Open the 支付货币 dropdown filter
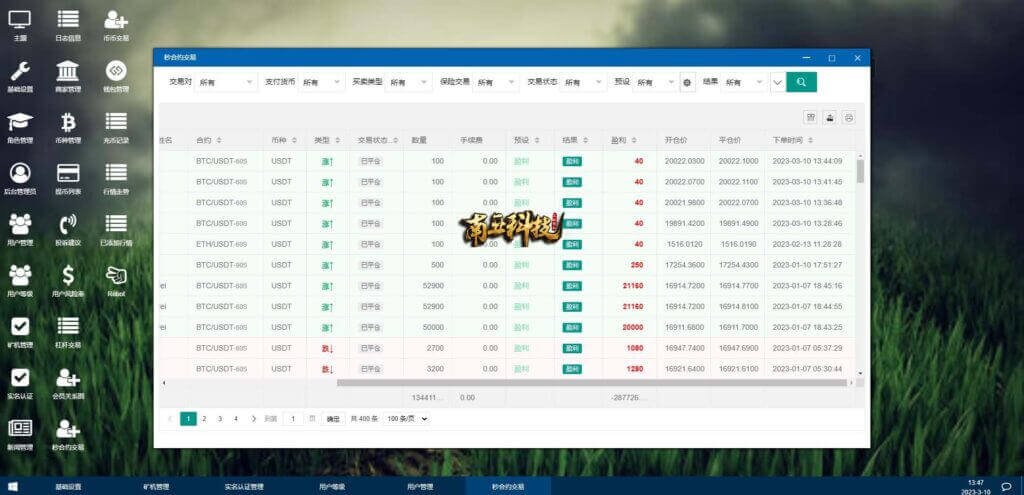The image size is (1024, 495). click(320, 82)
